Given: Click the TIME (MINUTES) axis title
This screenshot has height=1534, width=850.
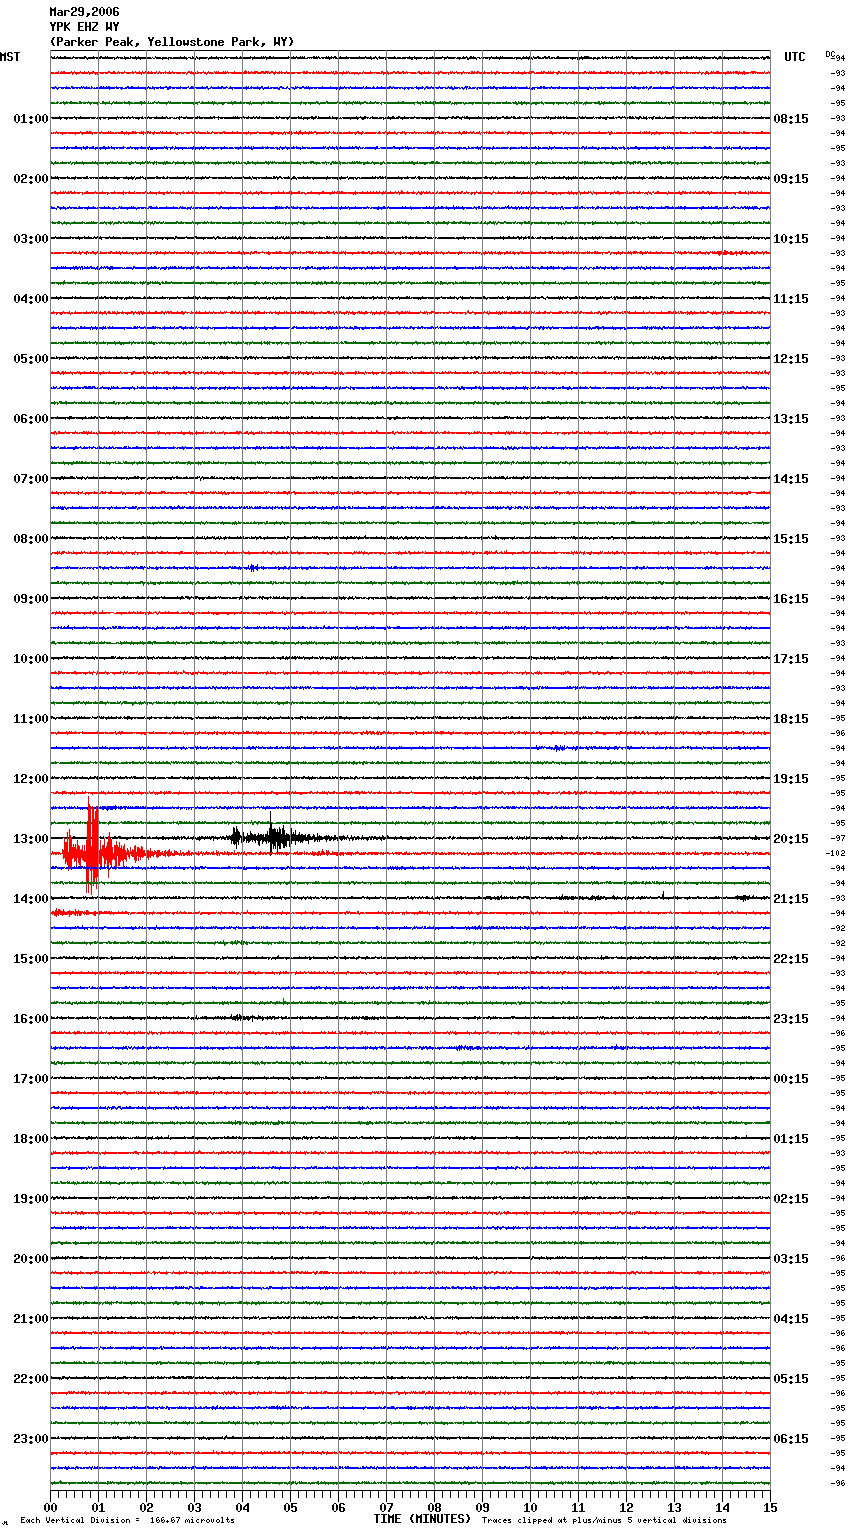Looking at the screenshot, I should click(x=422, y=1519).
